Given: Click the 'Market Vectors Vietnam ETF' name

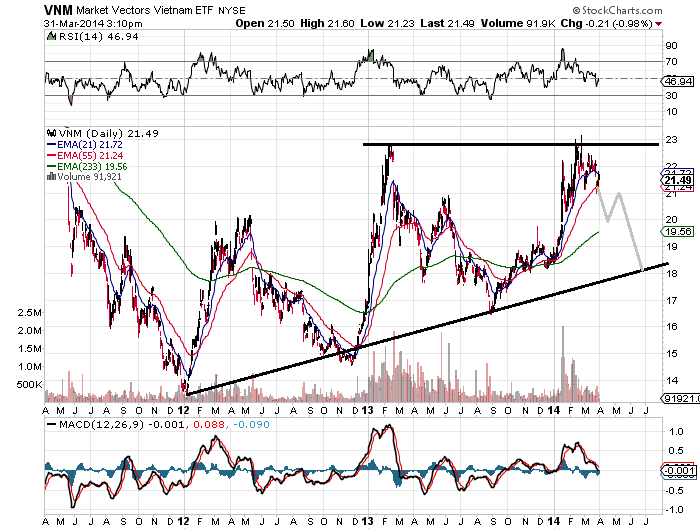Looking at the screenshot, I should tap(145, 10).
